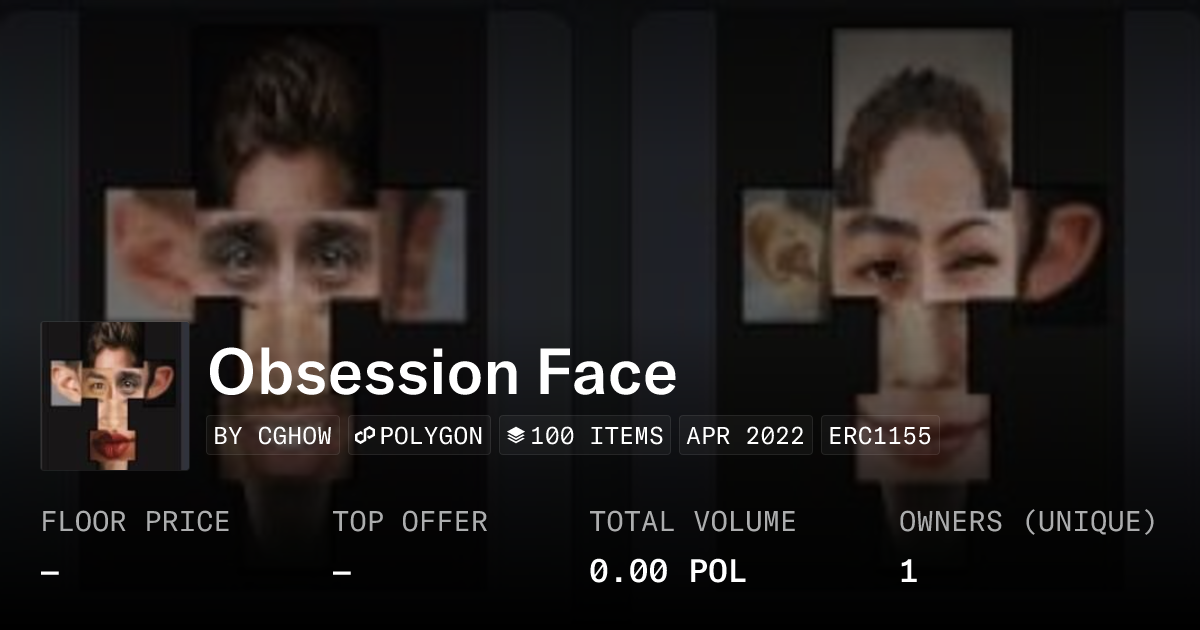Click the 100 ITEMS text label

point(597,436)
